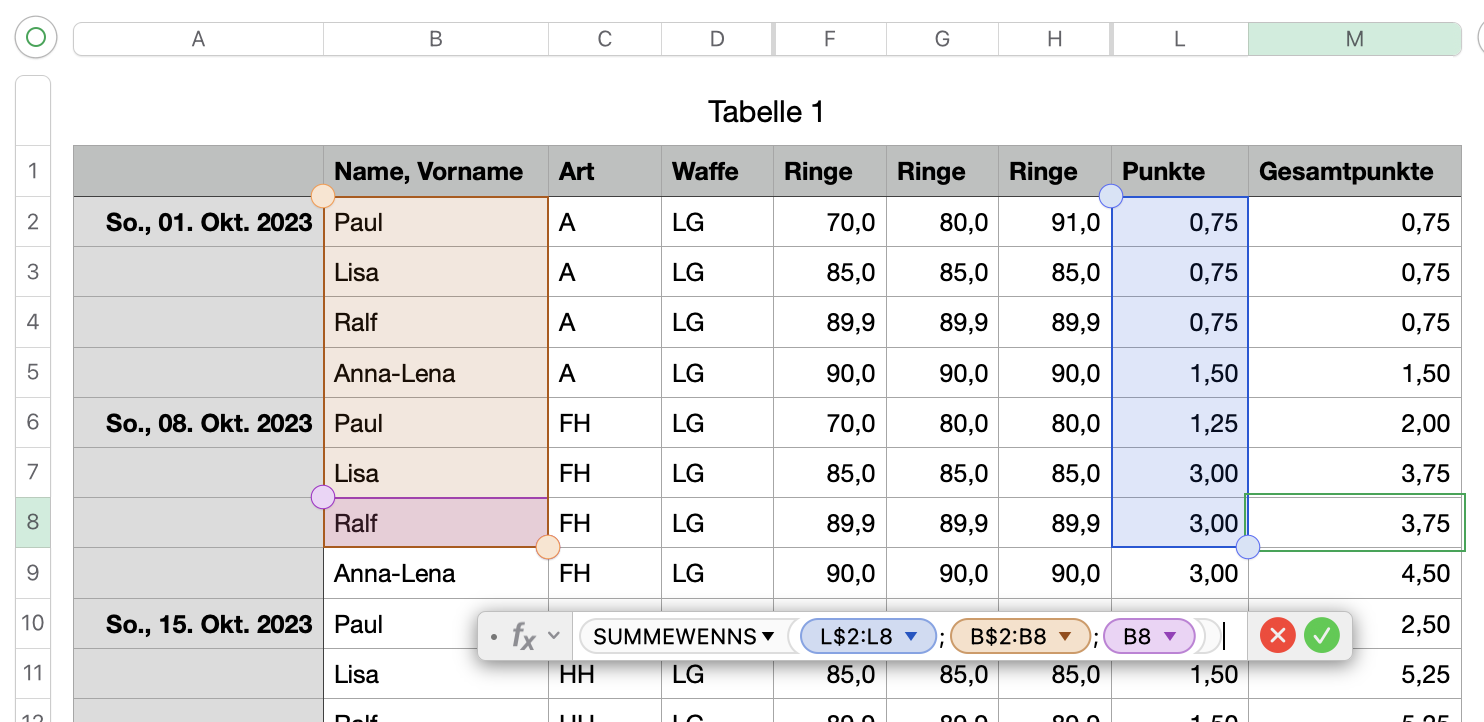Open B$2:B8 reference options arrow

tap(1065, 636)
